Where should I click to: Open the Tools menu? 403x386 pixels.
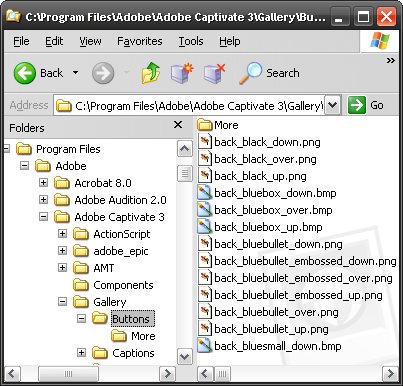pyautogui.click(x=191, y=41)
